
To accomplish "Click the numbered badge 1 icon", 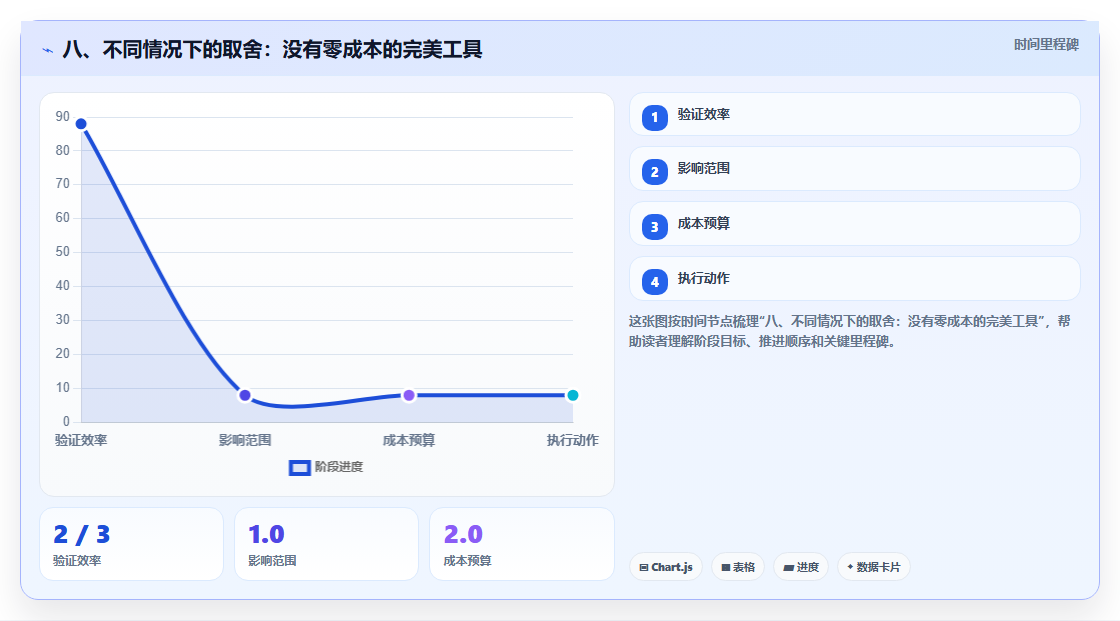I will coord(654,118).
